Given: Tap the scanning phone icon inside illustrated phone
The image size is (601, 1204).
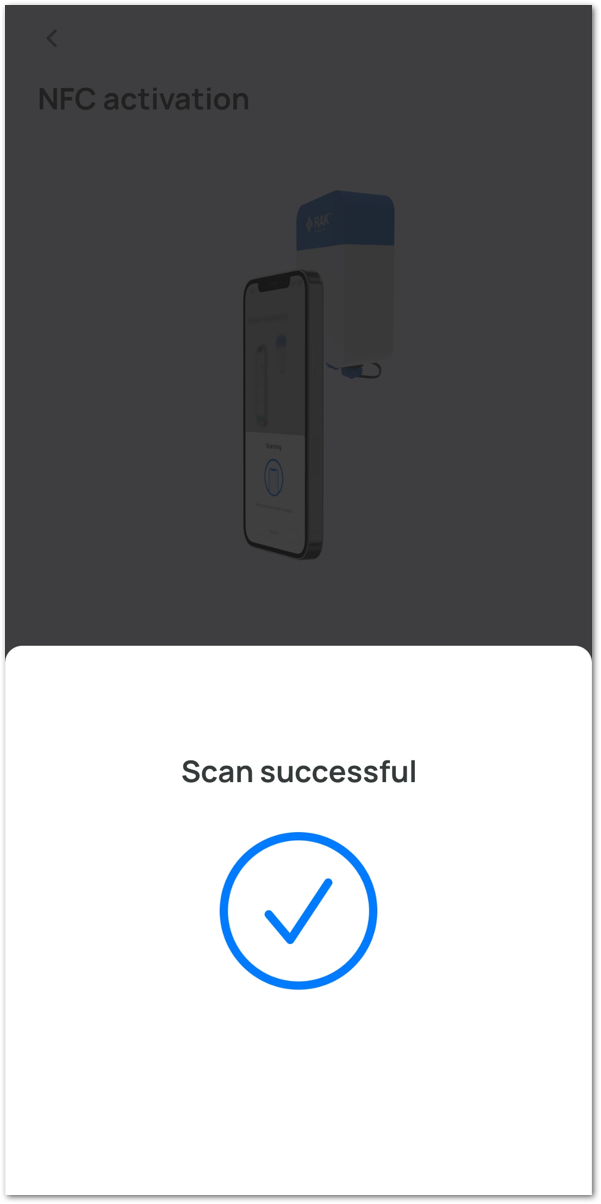Looking at the screenshot, I should click(274, 477).
